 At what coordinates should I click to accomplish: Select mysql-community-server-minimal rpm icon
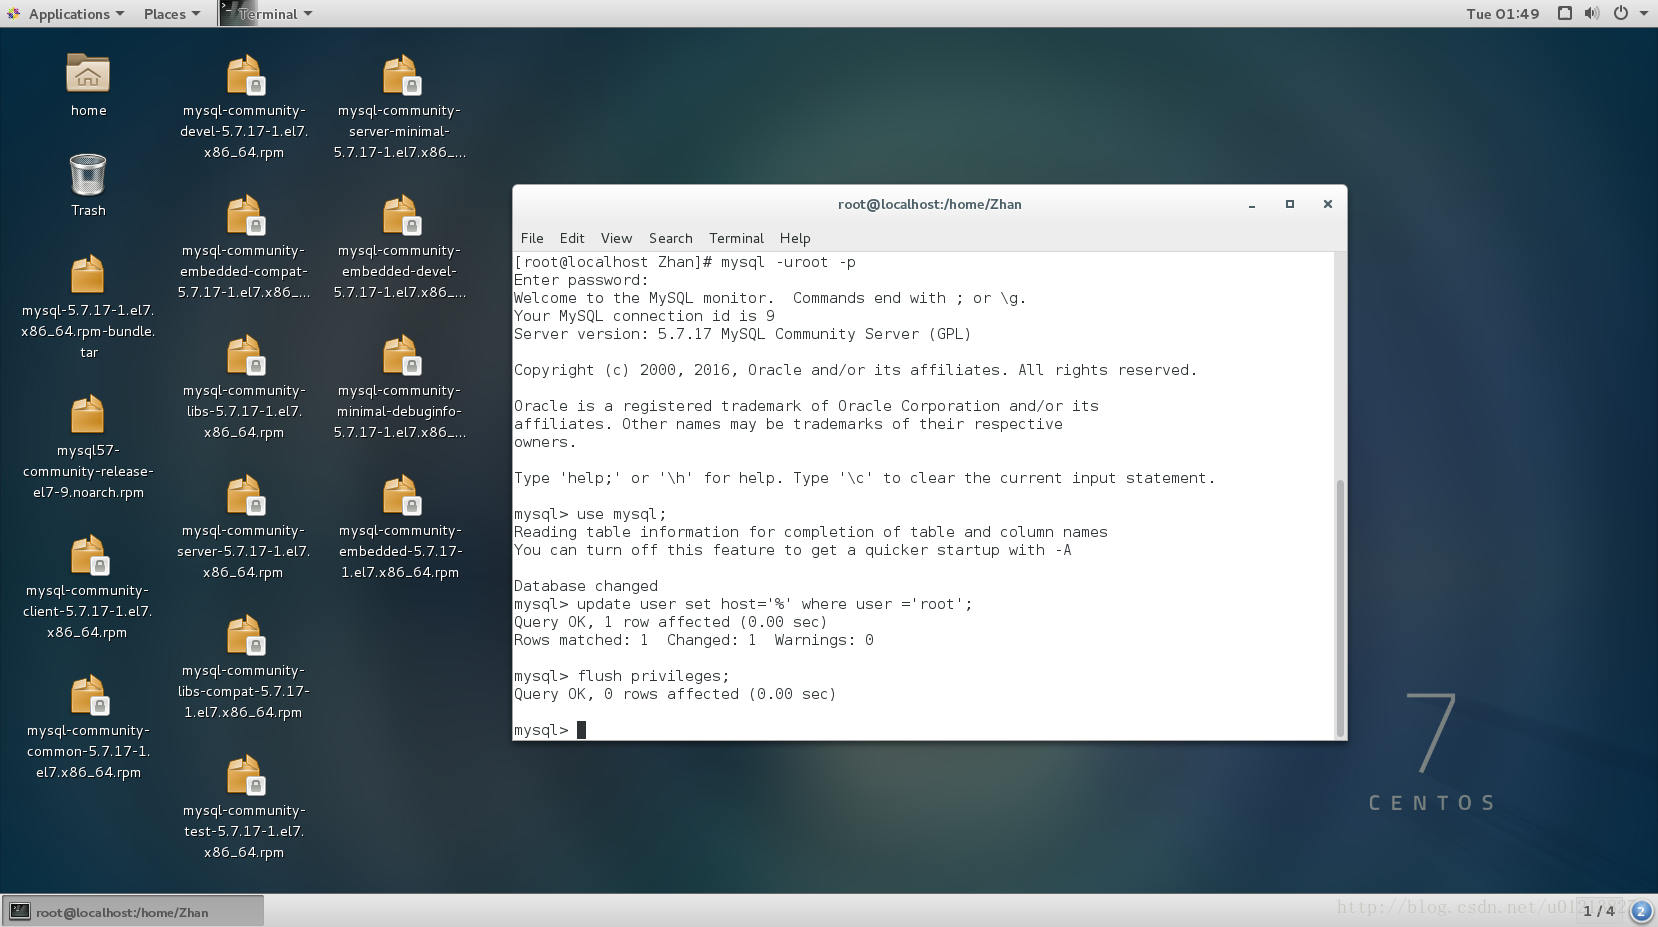[400, 75]
